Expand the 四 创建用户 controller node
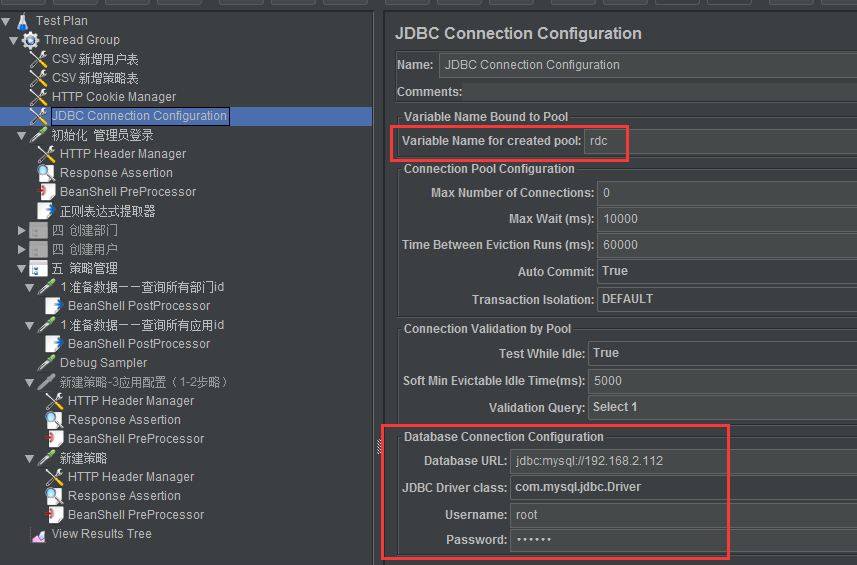Image resolution: width=857 pixels, height=565 pixels. click(x=22, y=250)
